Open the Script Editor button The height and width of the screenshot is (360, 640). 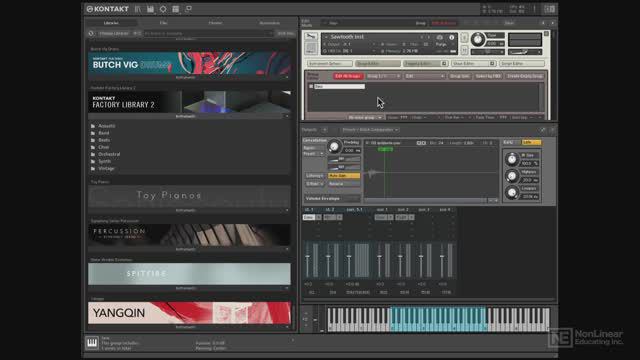pos(522,64)
